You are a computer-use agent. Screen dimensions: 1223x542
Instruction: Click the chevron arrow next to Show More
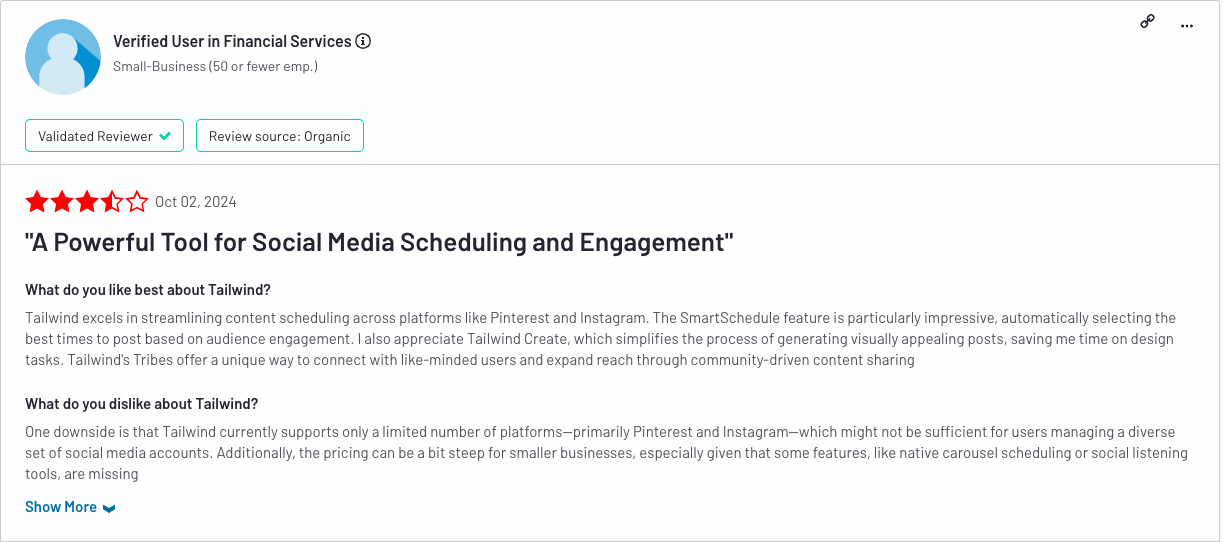(109, 508)
